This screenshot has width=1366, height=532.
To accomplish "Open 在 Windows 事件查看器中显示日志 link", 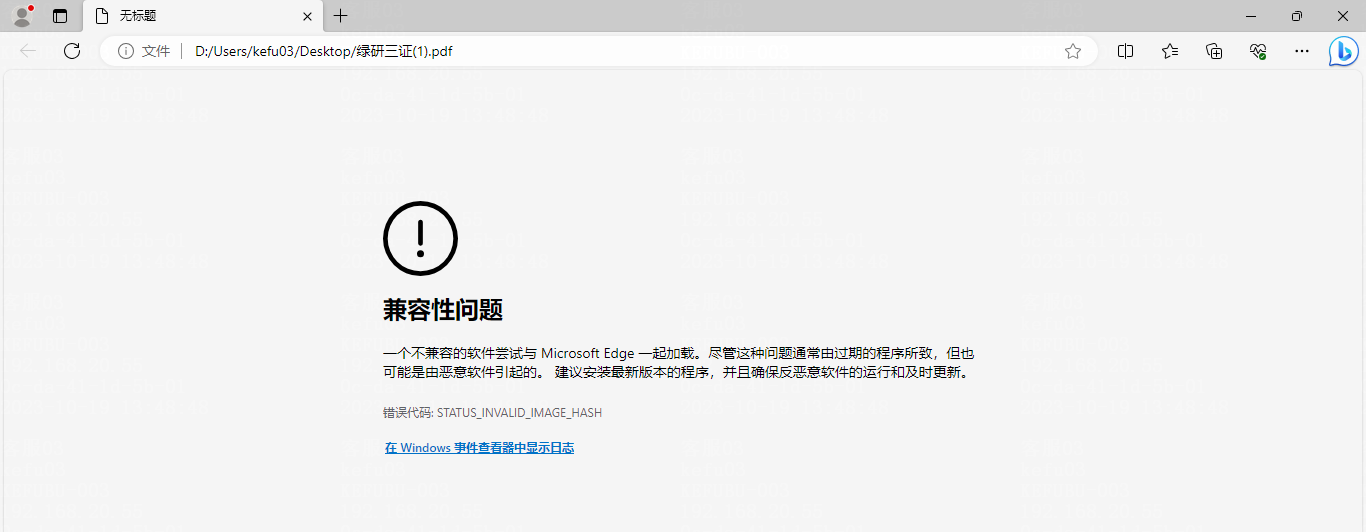I will coord(479,448).
